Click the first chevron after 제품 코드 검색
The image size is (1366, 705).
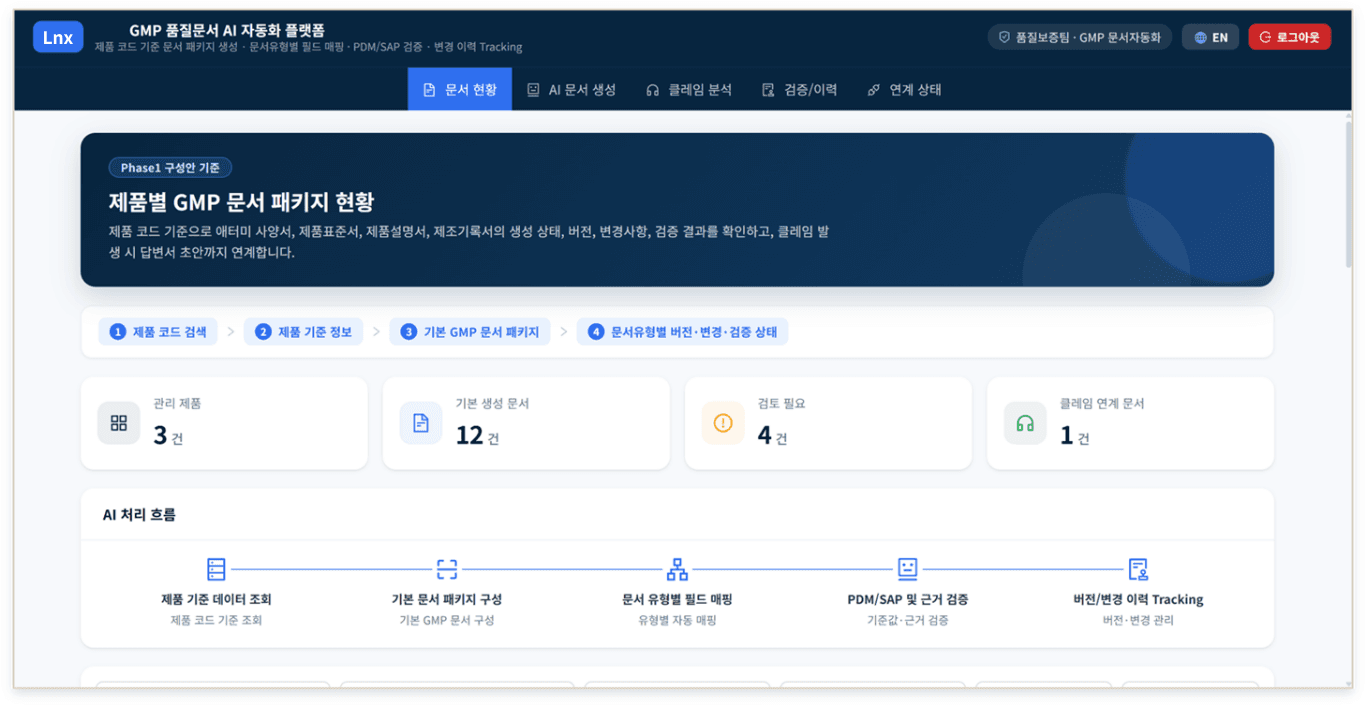click(231, 332)
